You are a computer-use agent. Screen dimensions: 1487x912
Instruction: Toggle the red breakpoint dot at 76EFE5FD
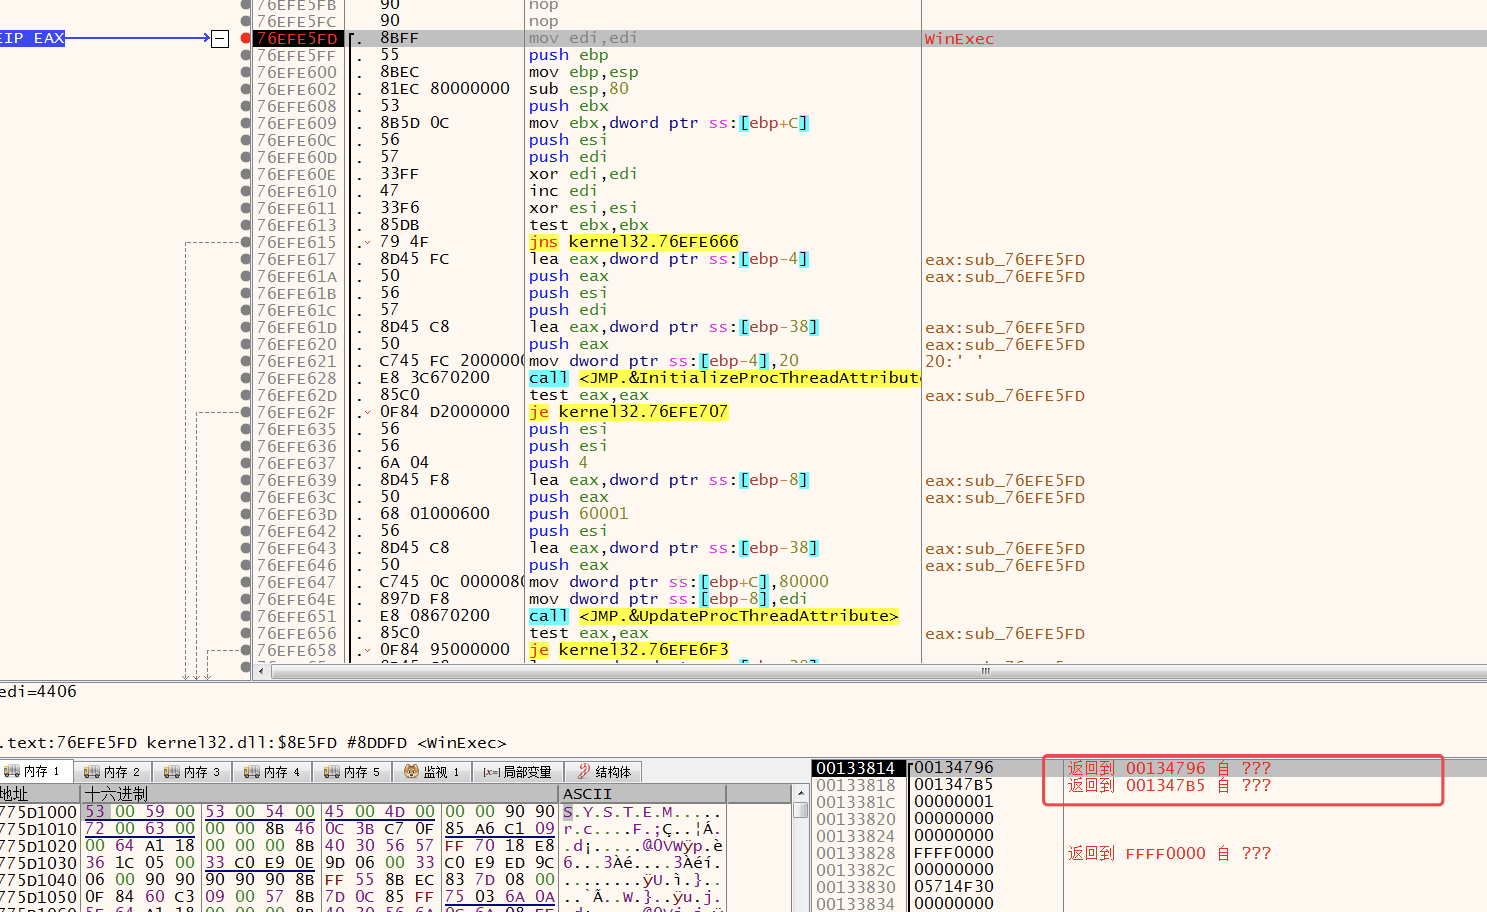246,38
